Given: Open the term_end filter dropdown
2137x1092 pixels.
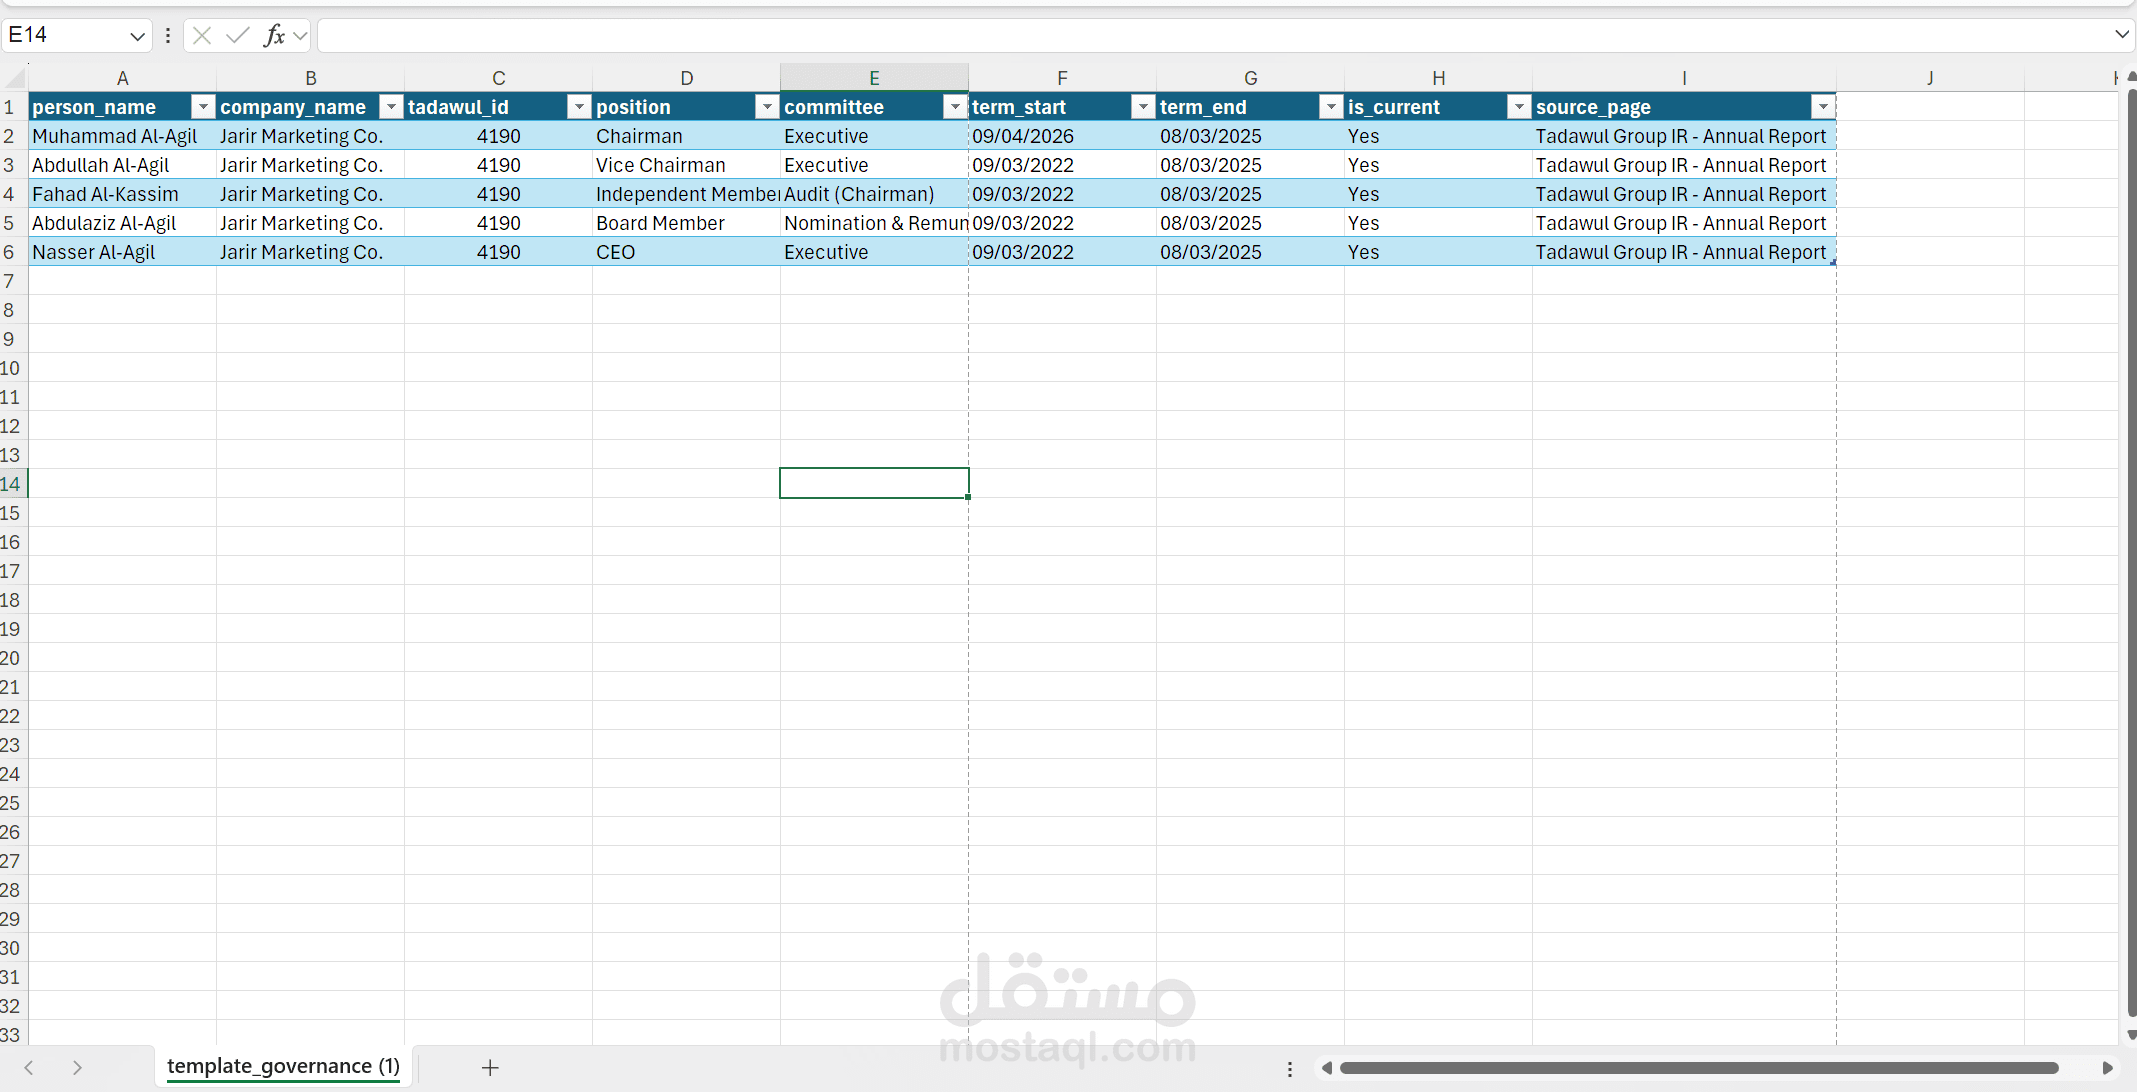Looking at the screenshot, I should click(x=1331, y=107).
